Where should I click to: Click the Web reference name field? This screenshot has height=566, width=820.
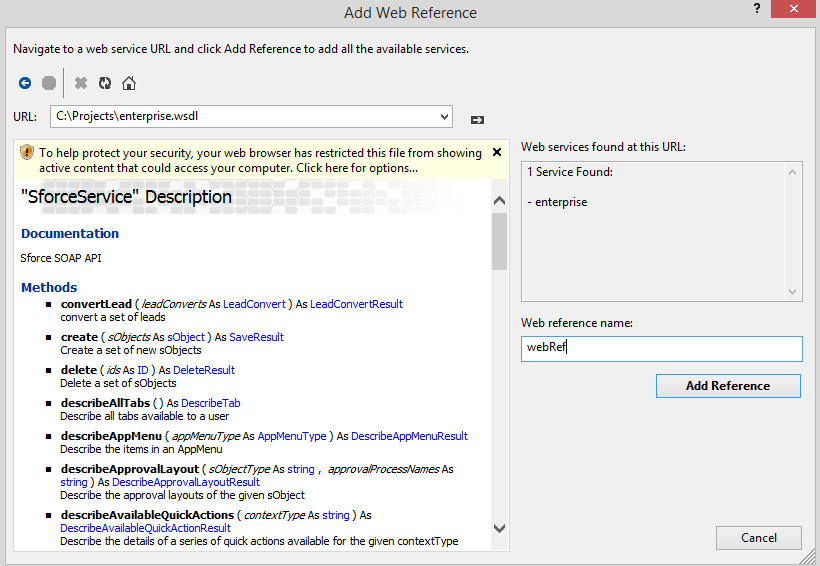[x=661, y=348]
